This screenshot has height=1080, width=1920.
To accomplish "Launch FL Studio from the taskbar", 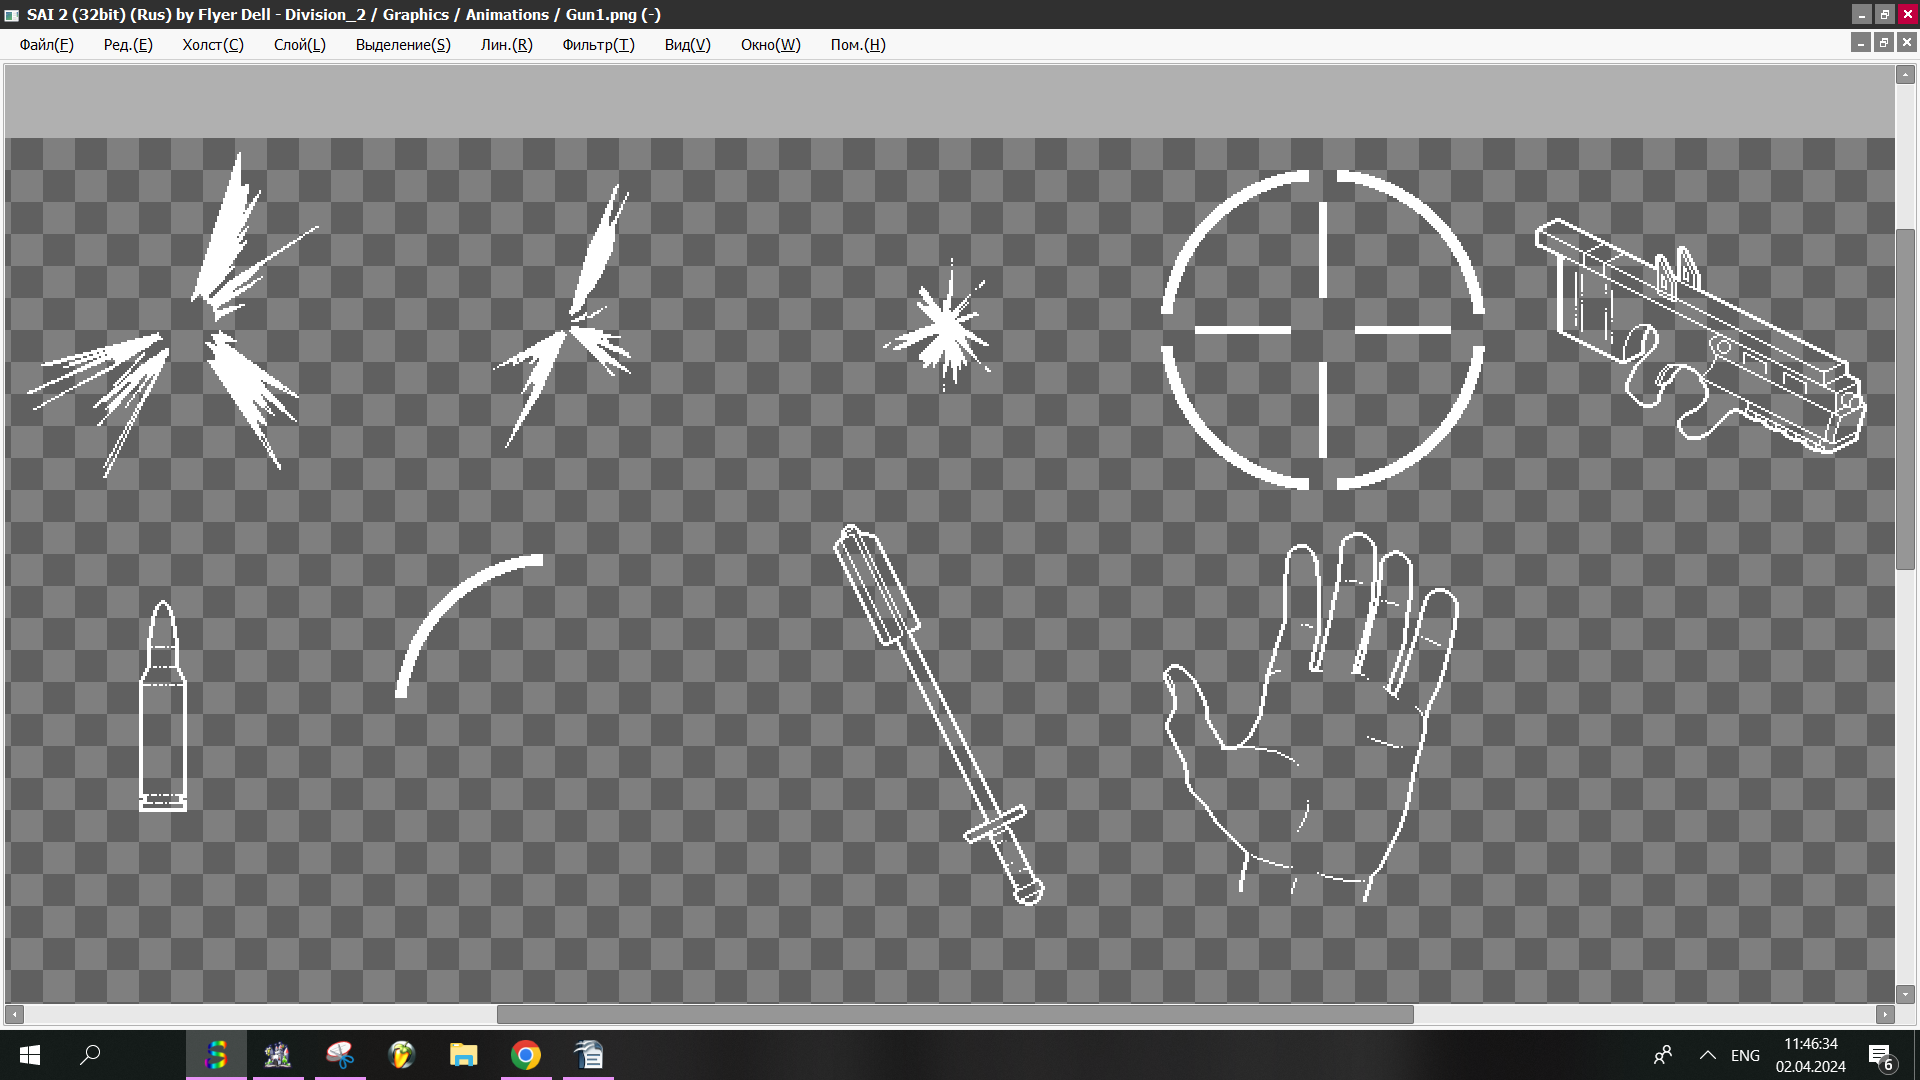I will point(402,1055).
